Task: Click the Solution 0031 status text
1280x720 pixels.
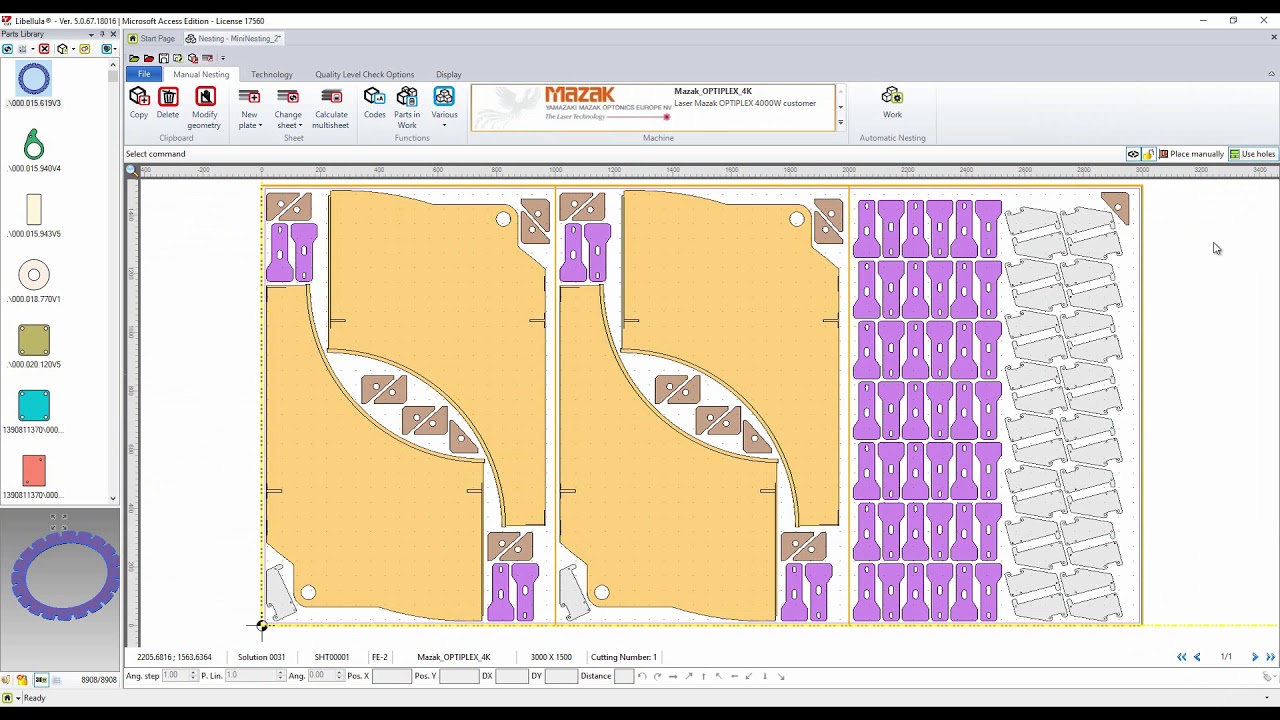Action: click(x=261, y=657)
